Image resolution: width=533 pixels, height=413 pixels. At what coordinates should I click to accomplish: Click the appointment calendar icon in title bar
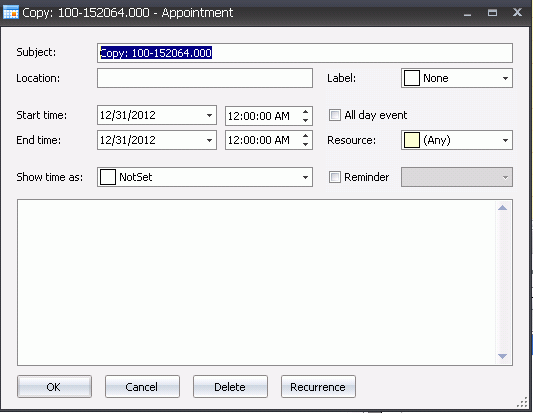[11, 12]
